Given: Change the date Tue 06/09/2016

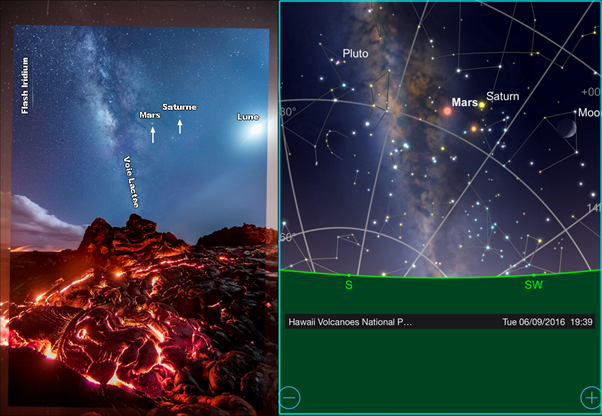Looking at the screenshot, I should click(x=534, y=322).
